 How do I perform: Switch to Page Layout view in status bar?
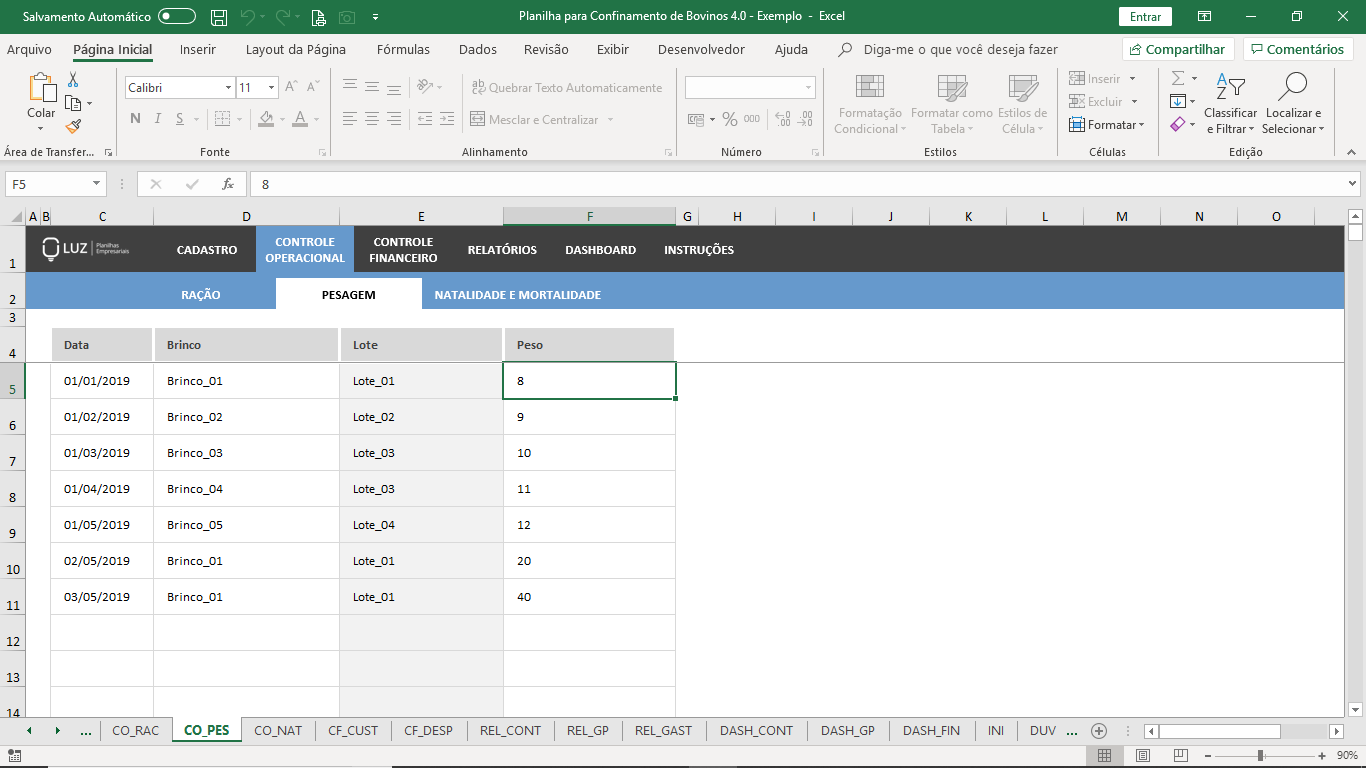[1143, 755]
